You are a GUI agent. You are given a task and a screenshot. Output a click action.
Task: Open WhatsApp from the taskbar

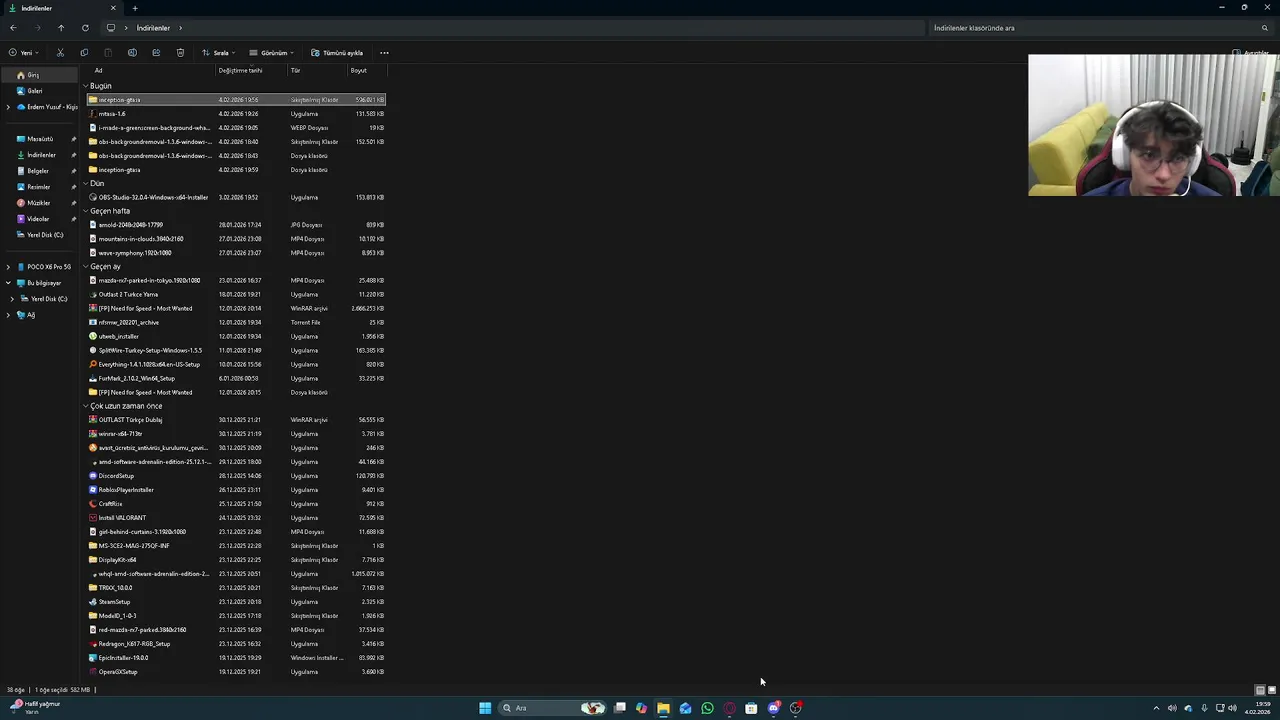pyautogui.click(x=707, y=708)
